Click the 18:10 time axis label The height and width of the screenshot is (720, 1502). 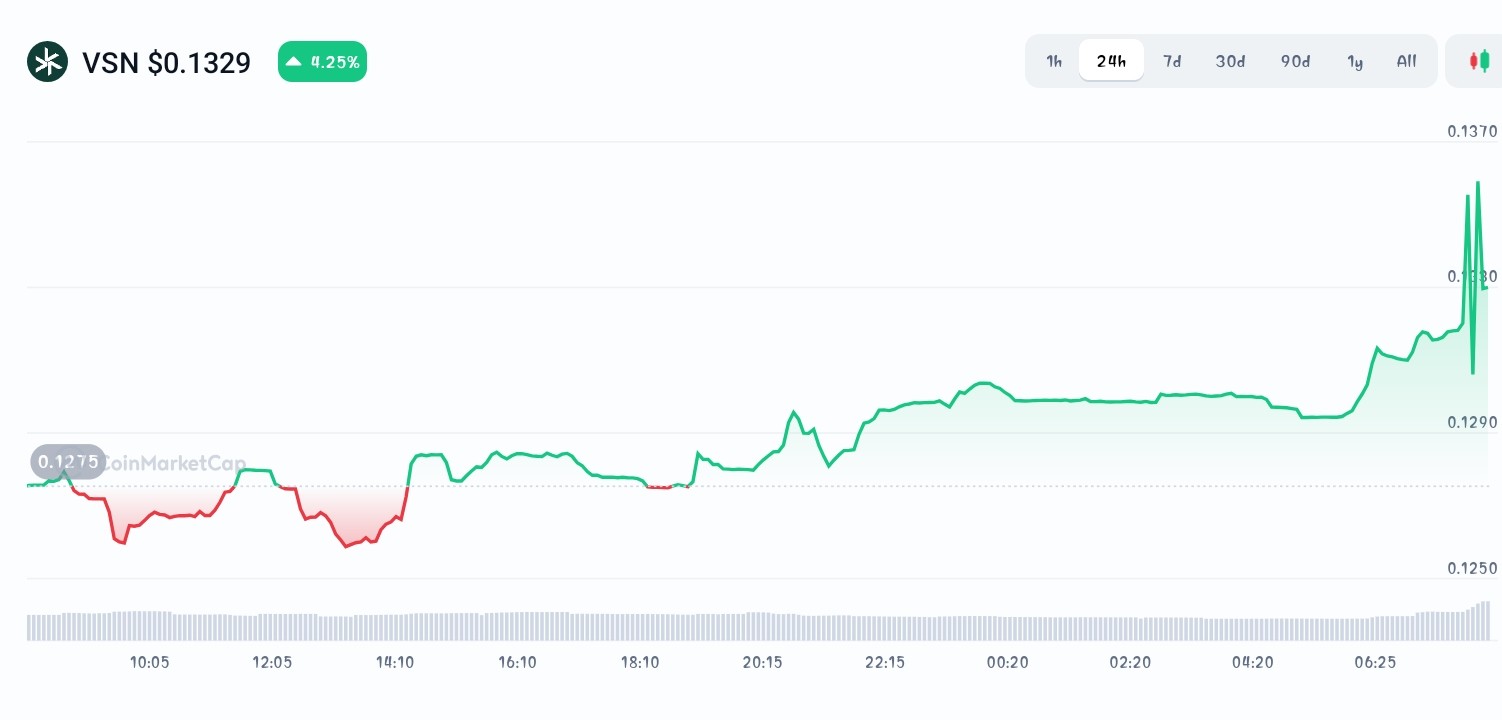(x=640, y=663)
